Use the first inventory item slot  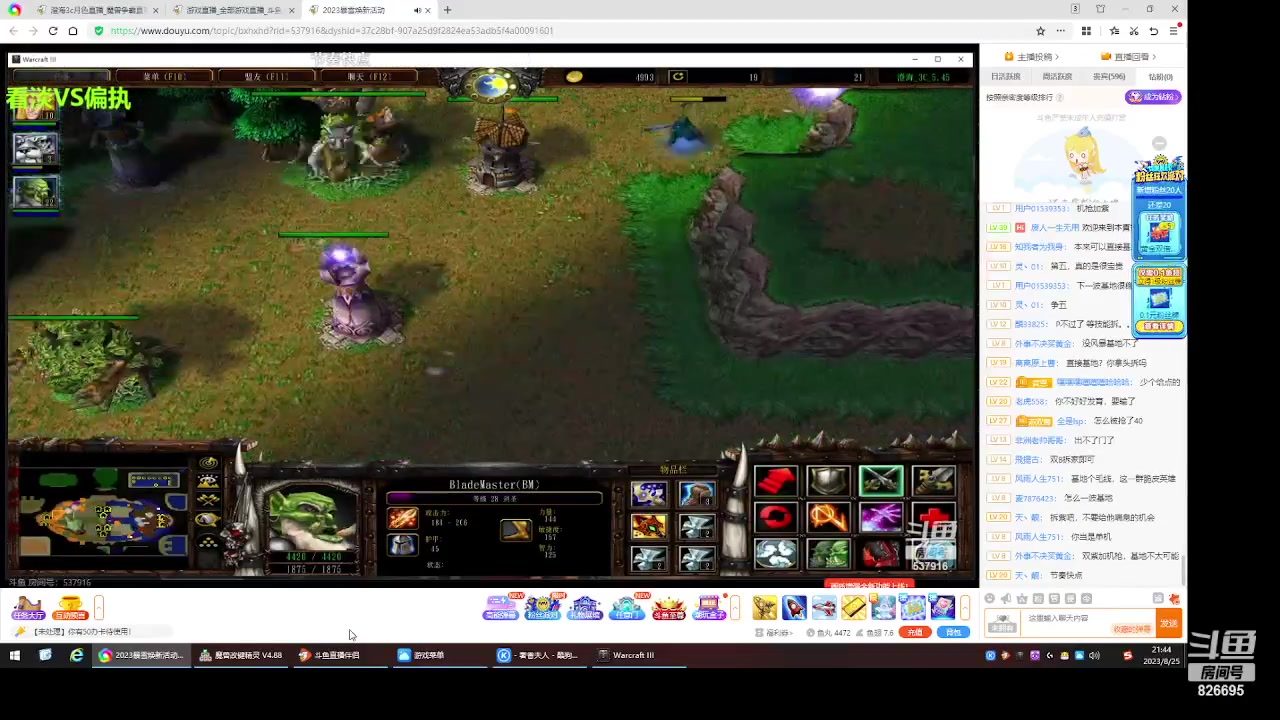[649, 494]
